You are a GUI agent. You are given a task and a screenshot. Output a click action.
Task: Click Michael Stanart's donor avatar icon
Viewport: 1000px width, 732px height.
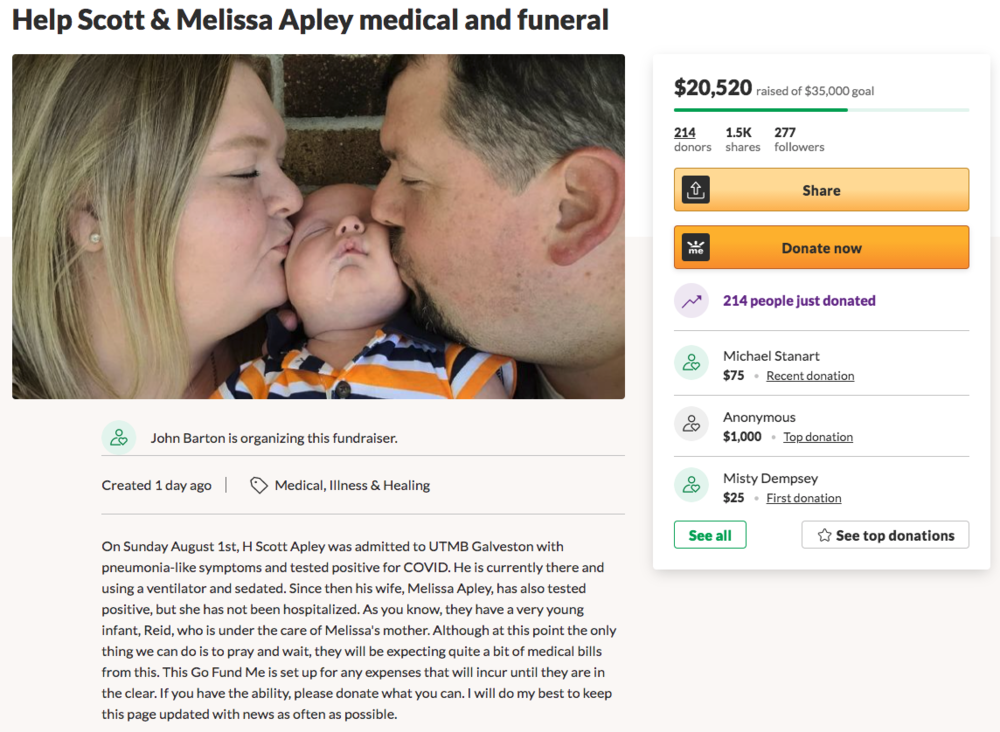691,364
